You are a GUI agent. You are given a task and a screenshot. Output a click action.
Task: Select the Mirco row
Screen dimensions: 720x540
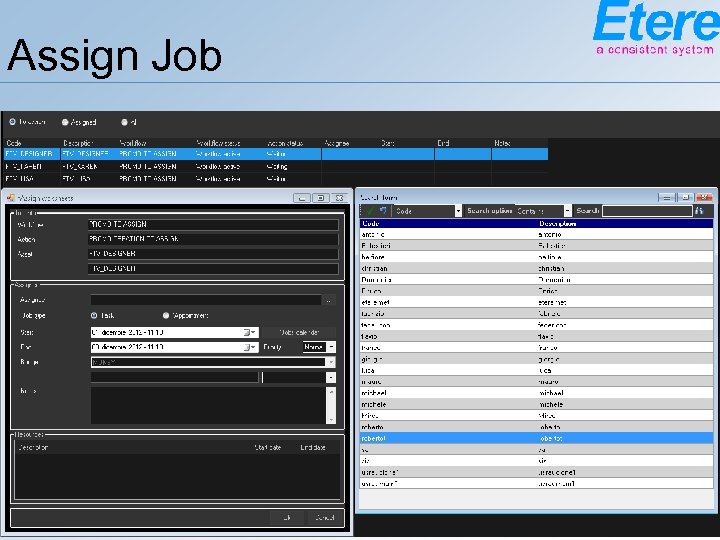[x=536, y=416]
